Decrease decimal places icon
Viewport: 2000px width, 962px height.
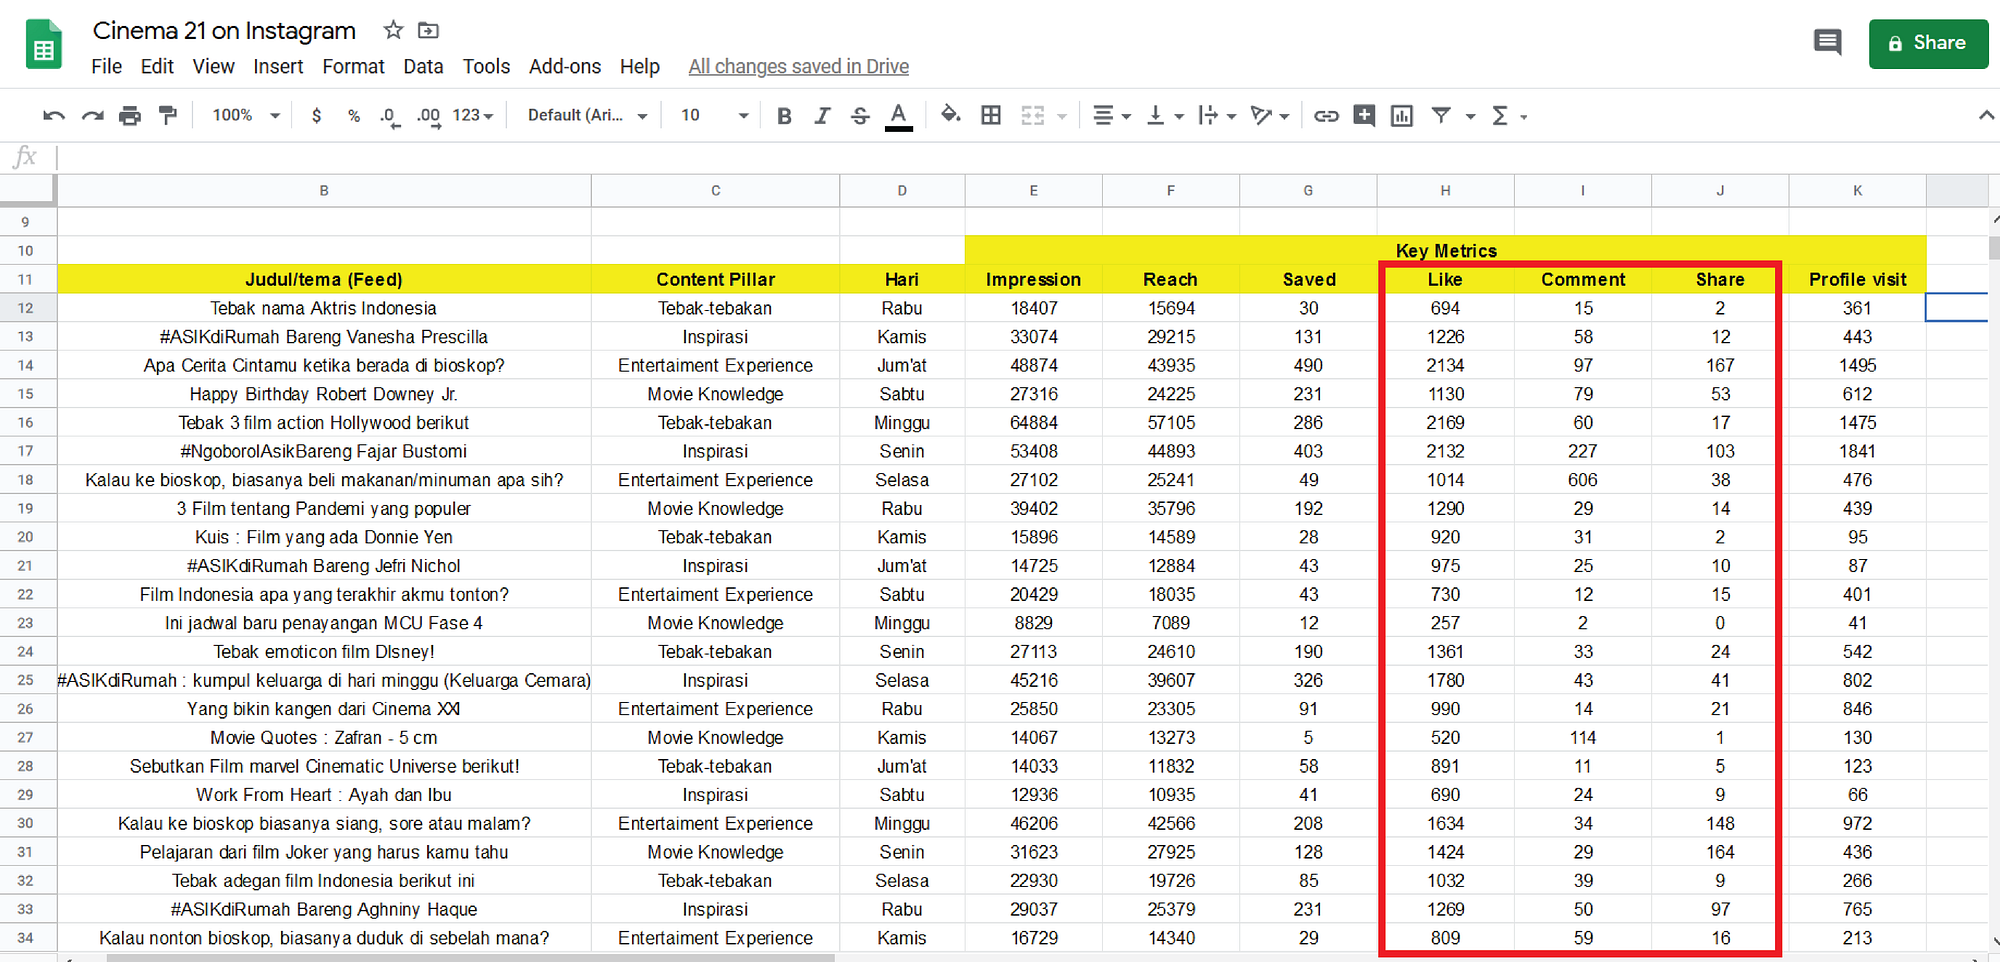pos(390,116)
